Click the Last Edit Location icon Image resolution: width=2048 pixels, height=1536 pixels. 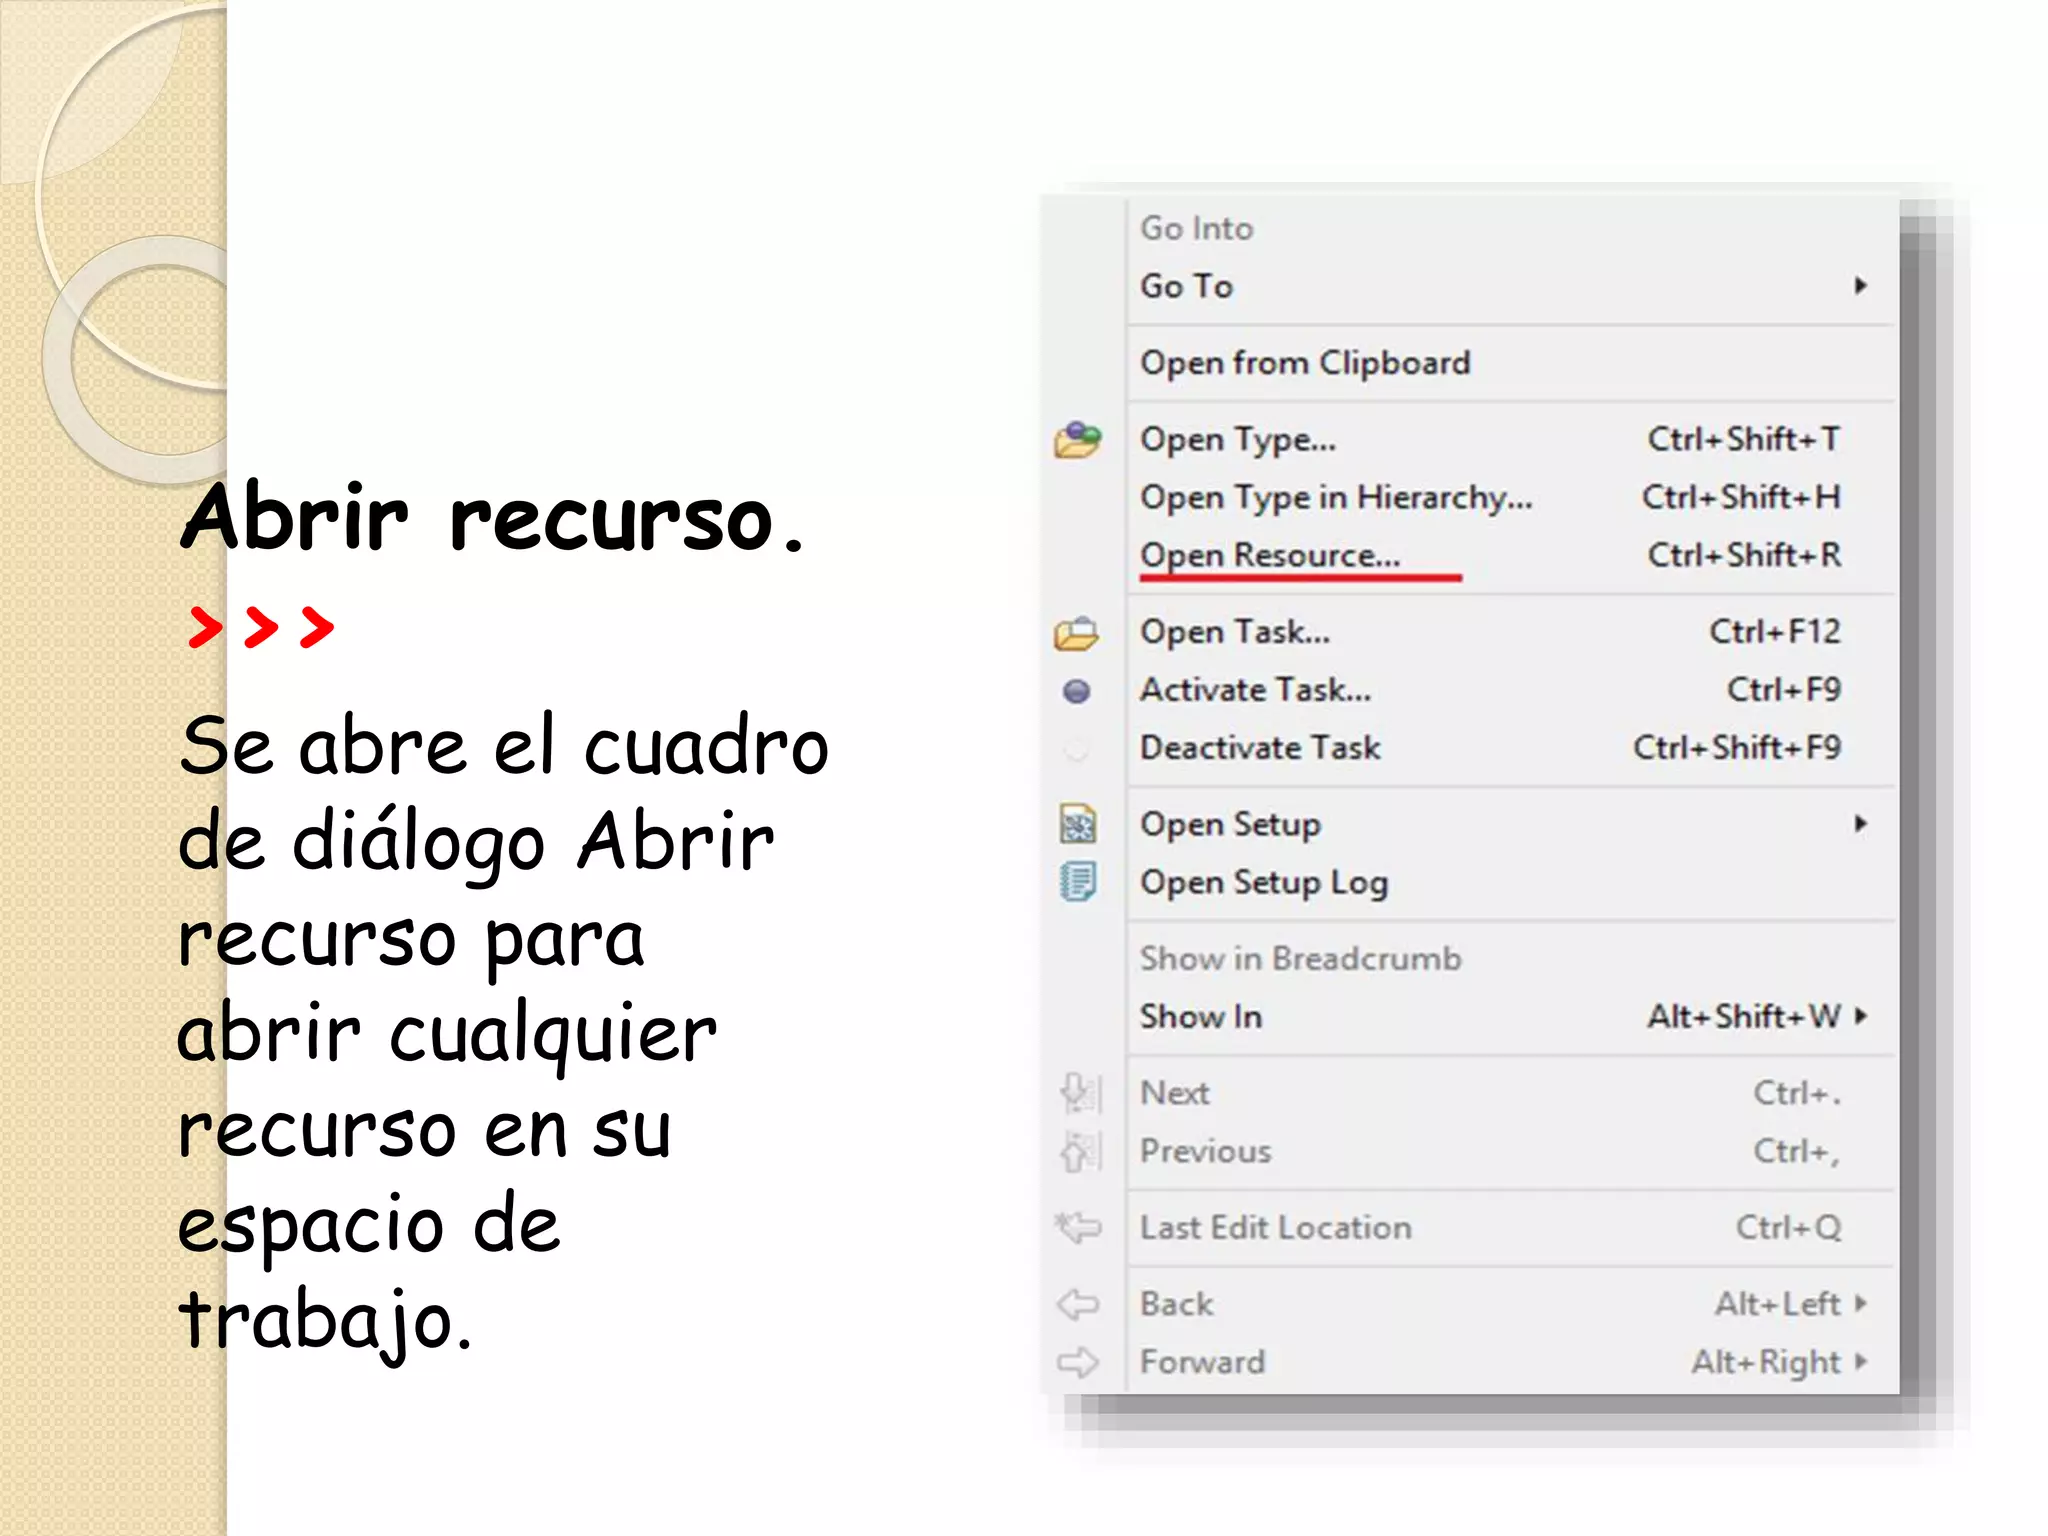click(x=1078, y=1227)
